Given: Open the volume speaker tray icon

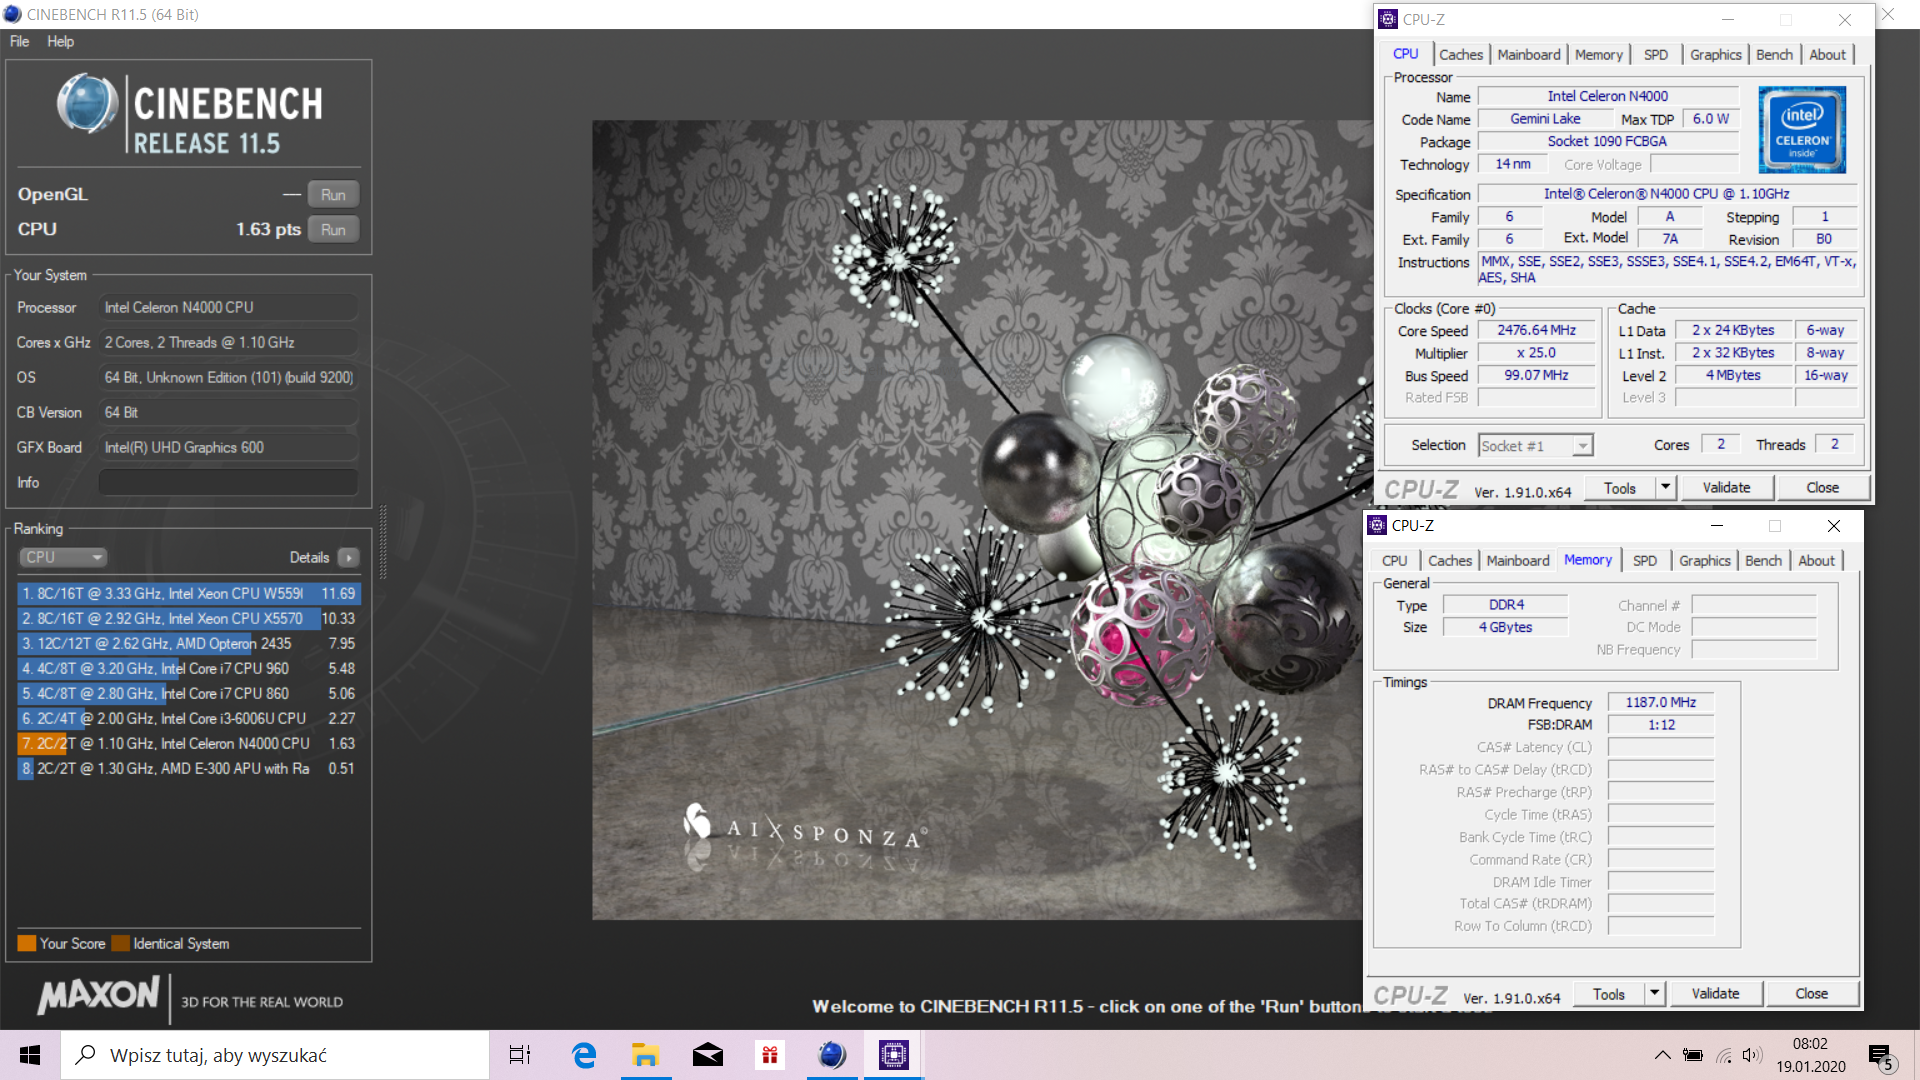Looking at the screenshot, I should tap(1752, 1055).
